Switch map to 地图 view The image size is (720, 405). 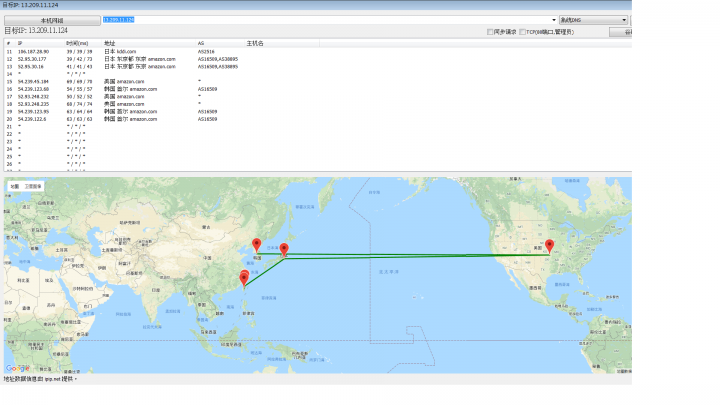point(15,186)
